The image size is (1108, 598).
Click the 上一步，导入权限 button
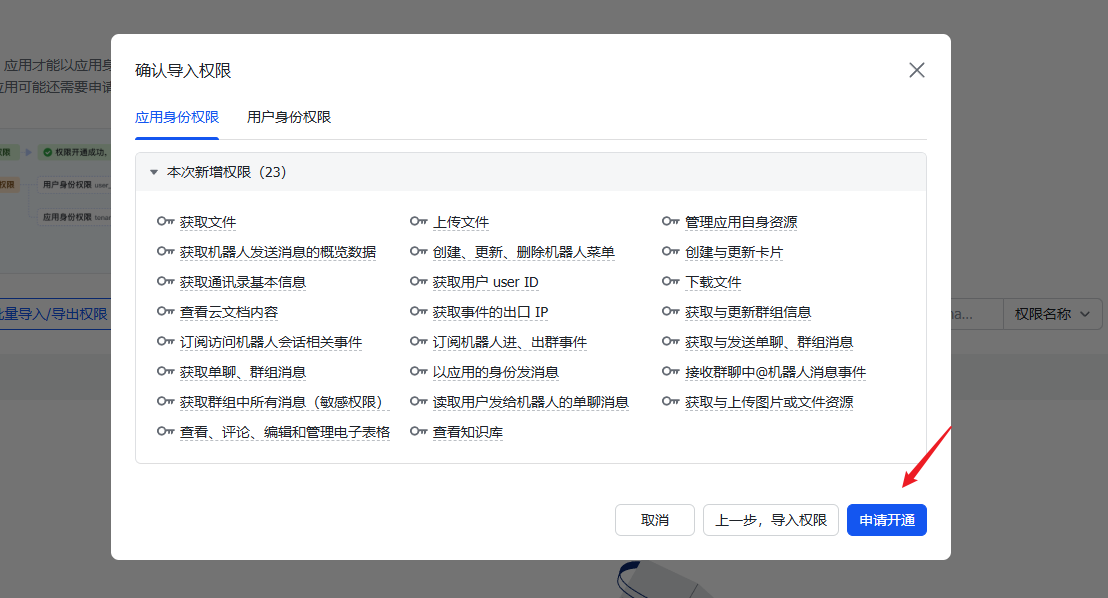[770, 519]
